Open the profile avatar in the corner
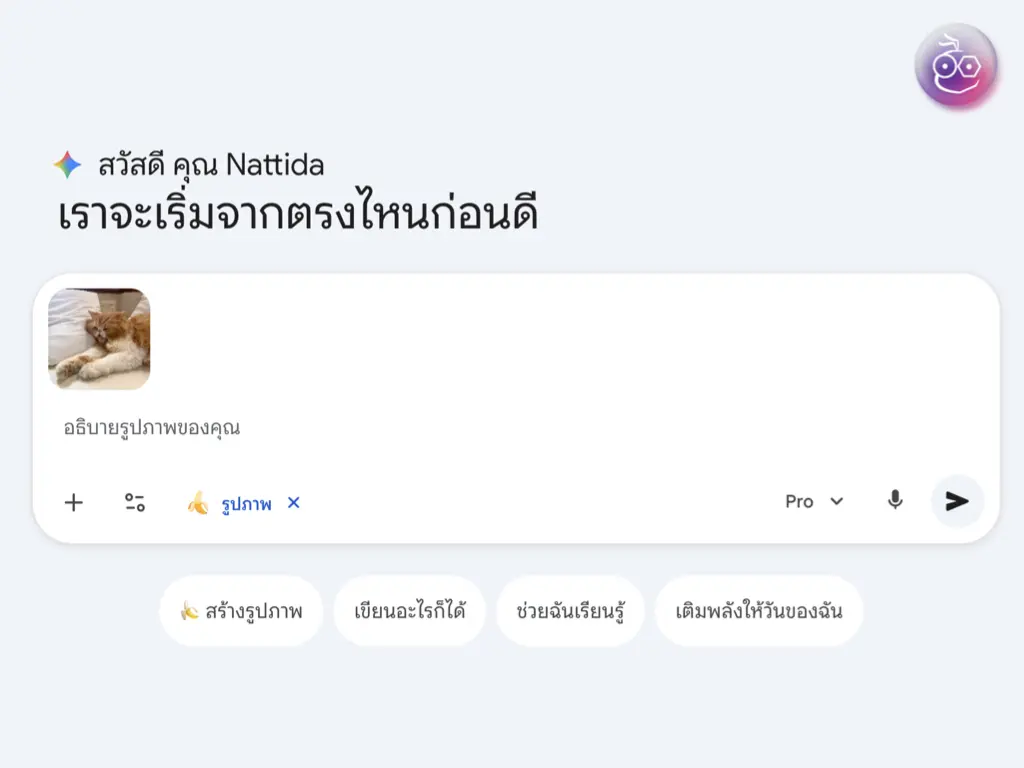The width and height of the screenshot is (1024, 768). click(956, 65)
